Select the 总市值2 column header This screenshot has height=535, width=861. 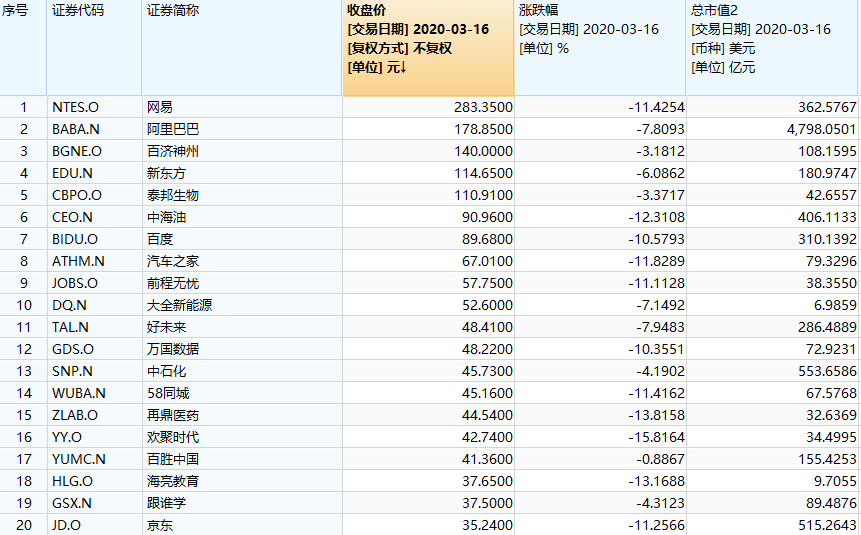tap(772, 48)
